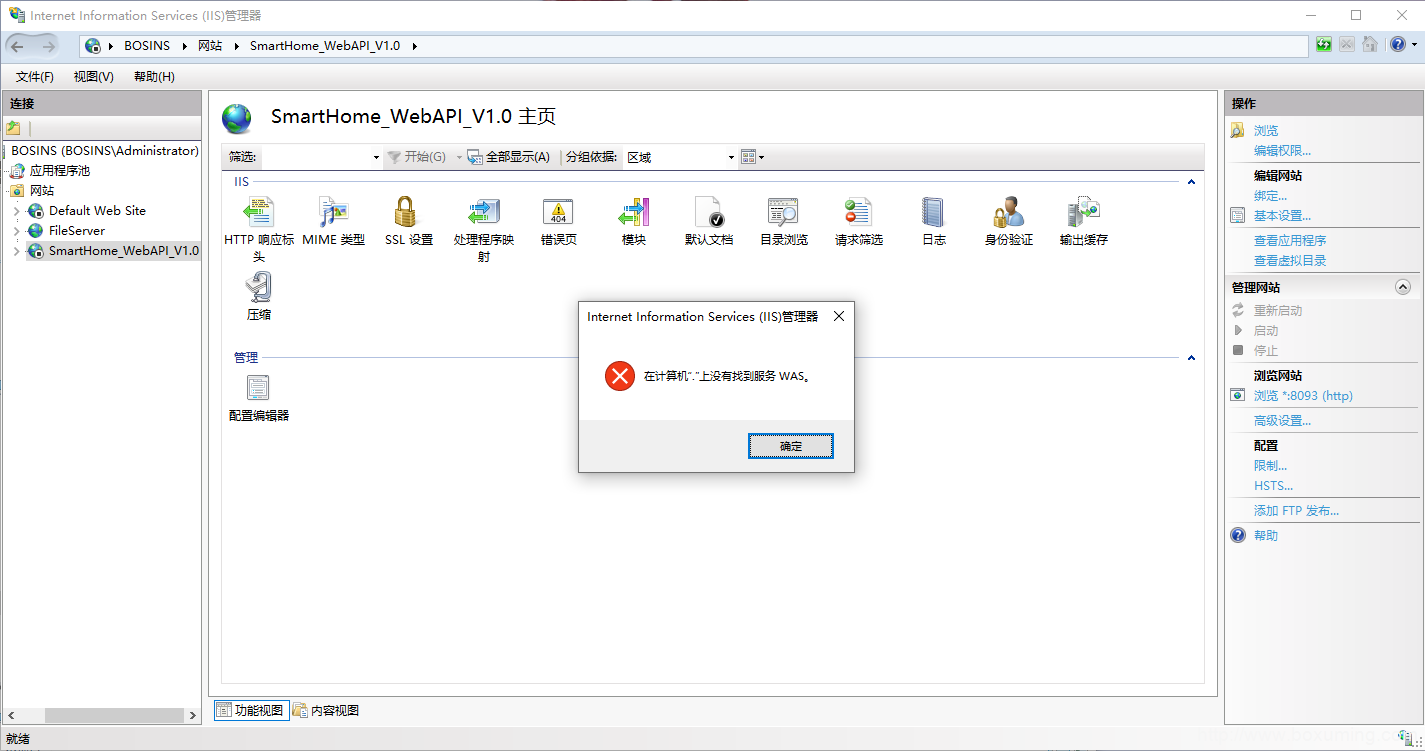This screenshot has height=751, width=1425.
Task: Select FileServer in the sites tree
Action: 77,231
